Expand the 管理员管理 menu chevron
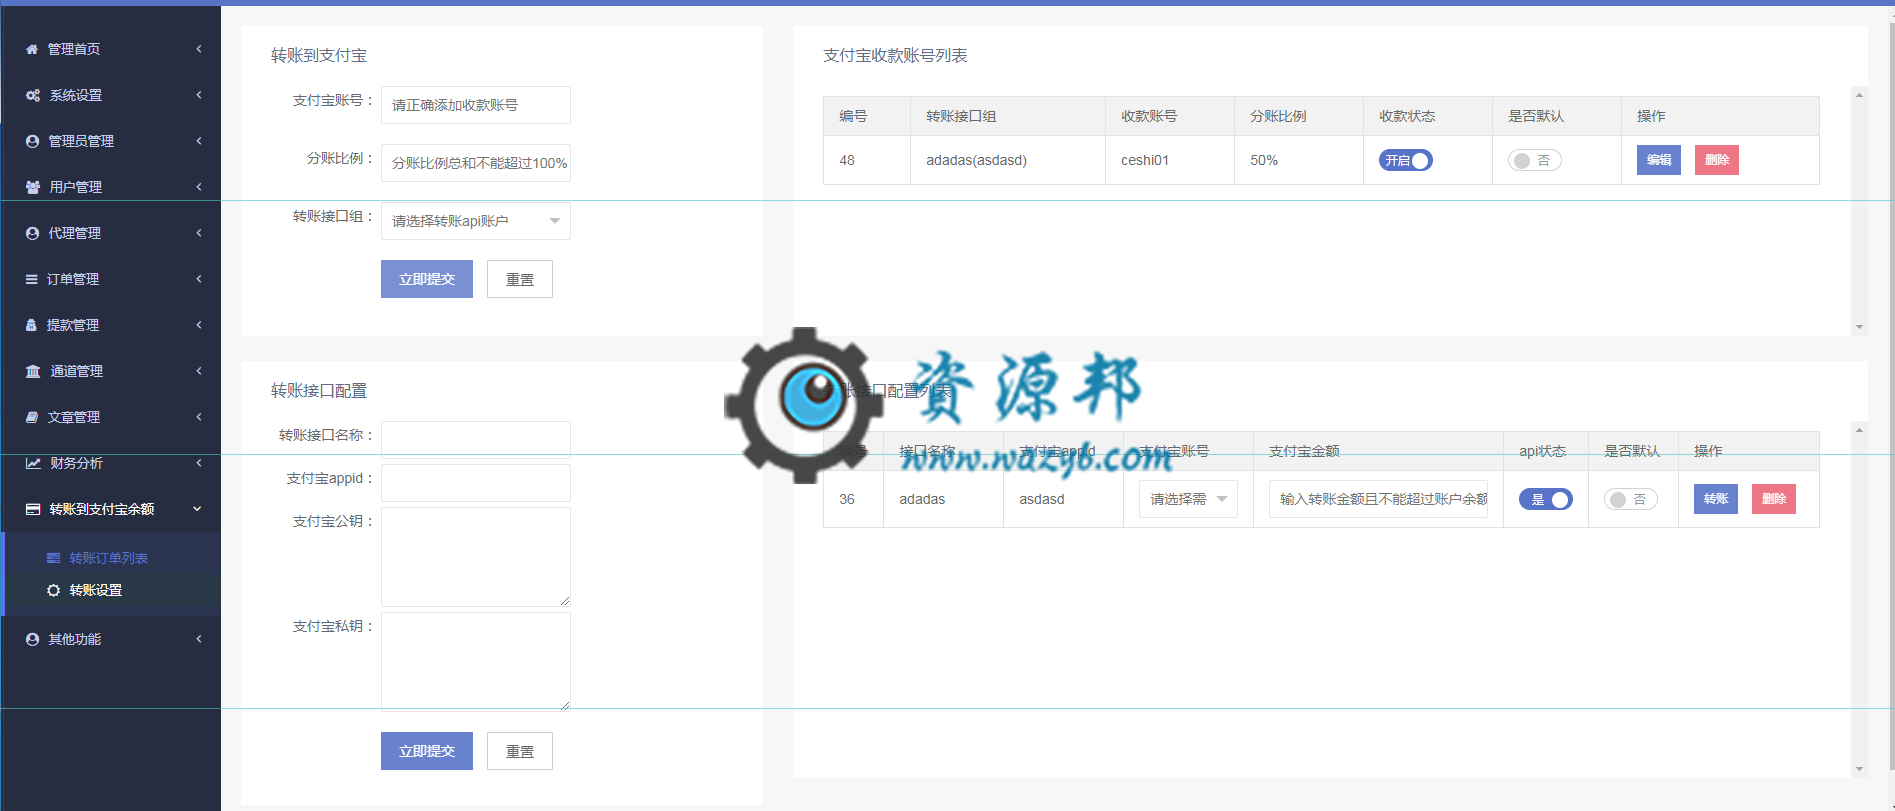This screenshot has height=811, width=1895. point(199,141)
